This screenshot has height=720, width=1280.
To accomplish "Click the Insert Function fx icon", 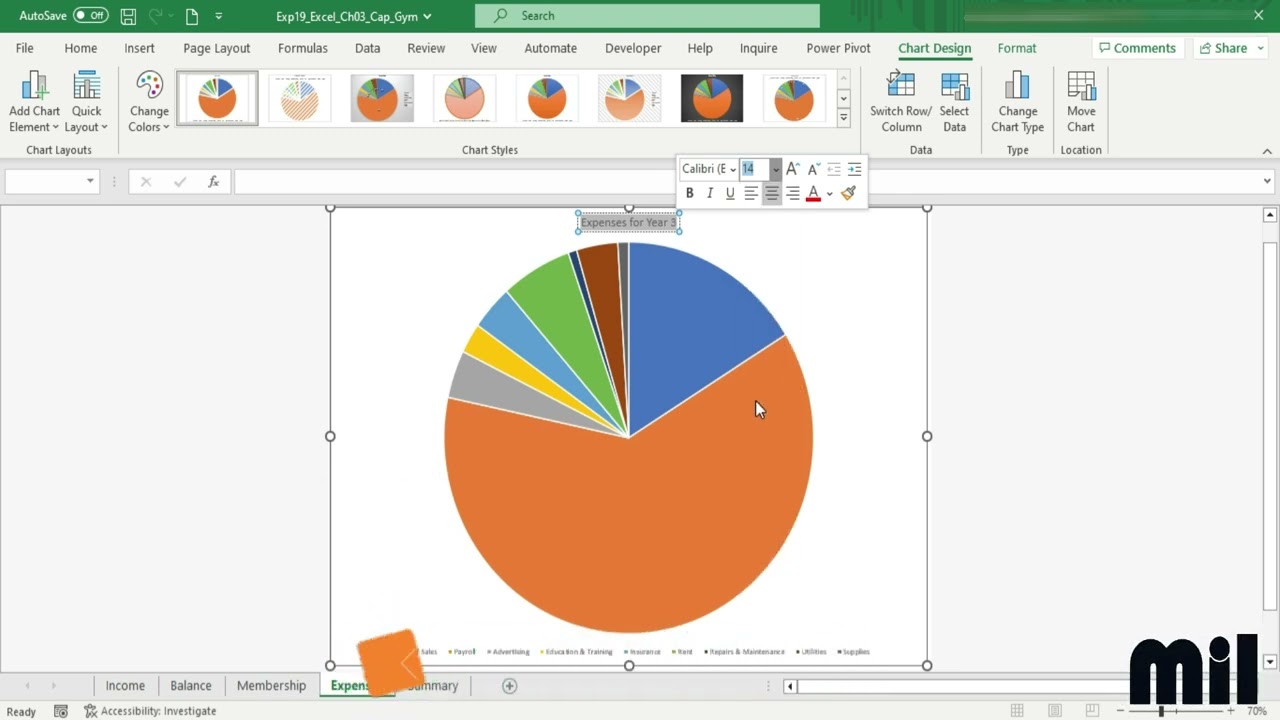I will 213,181.
